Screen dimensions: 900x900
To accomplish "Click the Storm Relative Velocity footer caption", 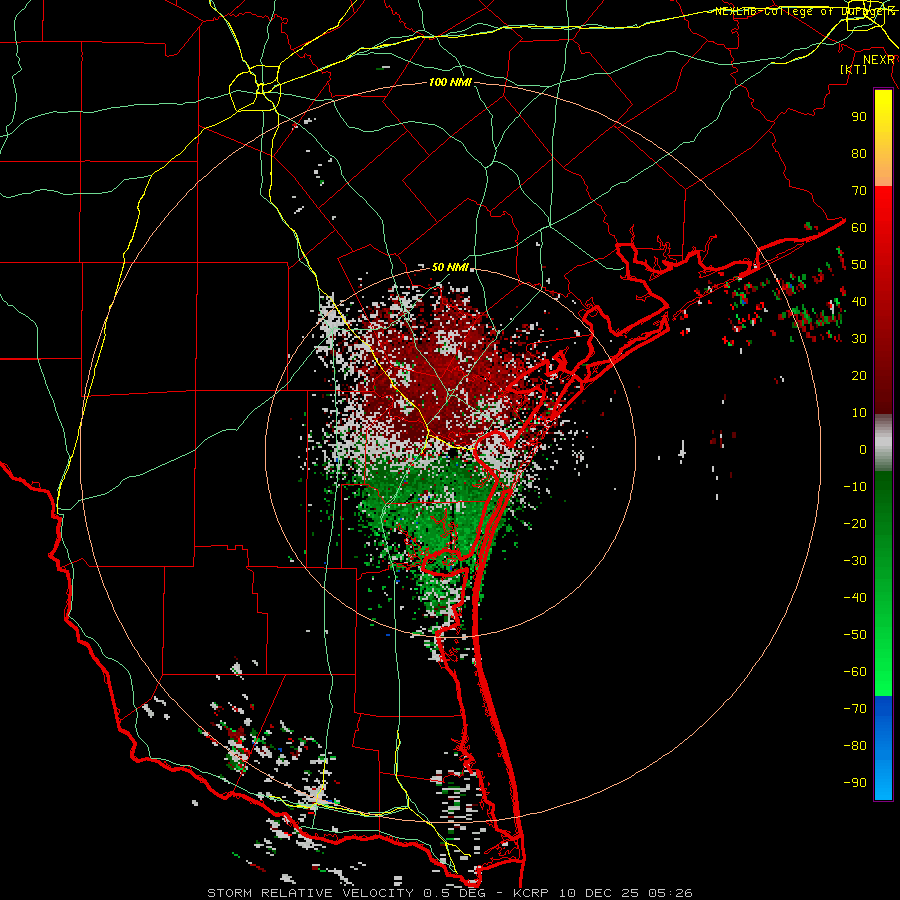I will (x=449, y=893).
